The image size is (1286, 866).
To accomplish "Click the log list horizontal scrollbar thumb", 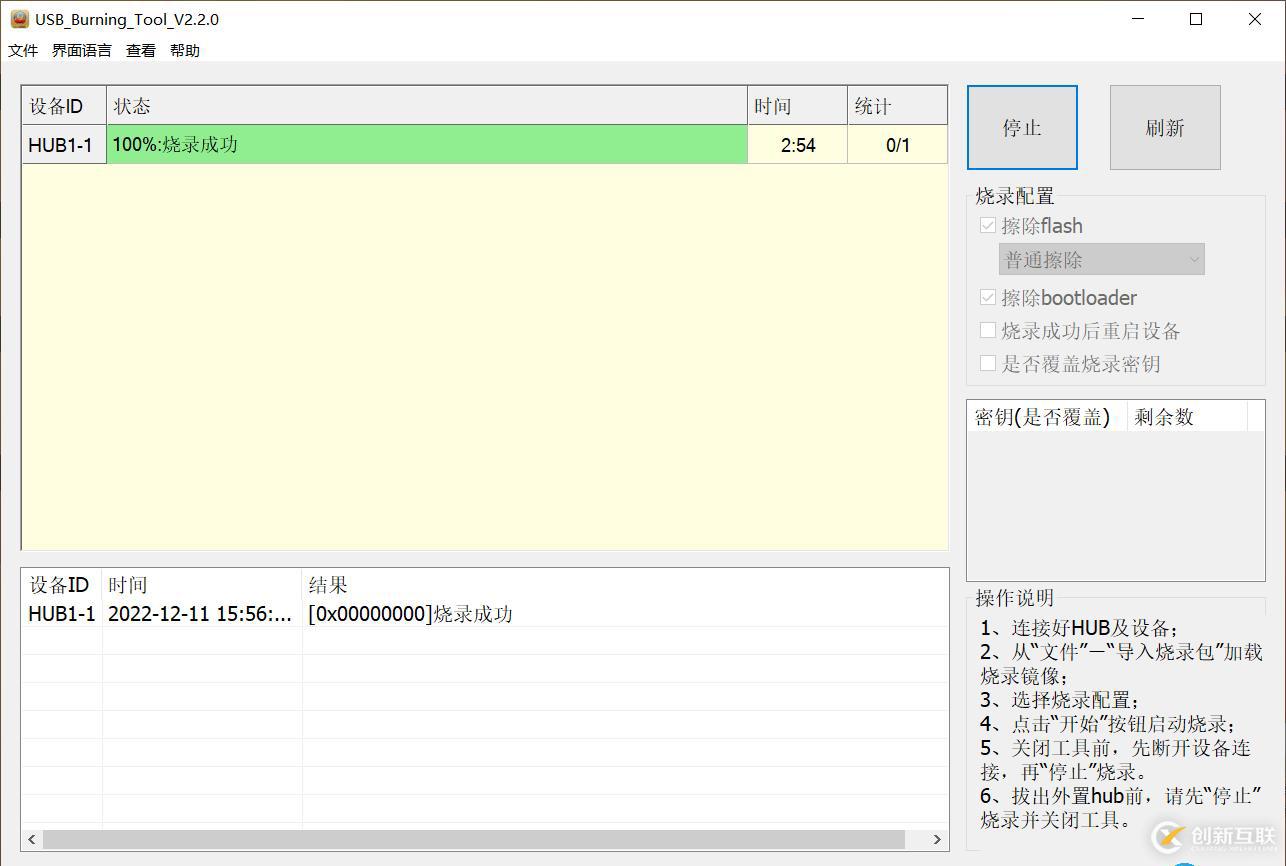I will coord(474,839).
